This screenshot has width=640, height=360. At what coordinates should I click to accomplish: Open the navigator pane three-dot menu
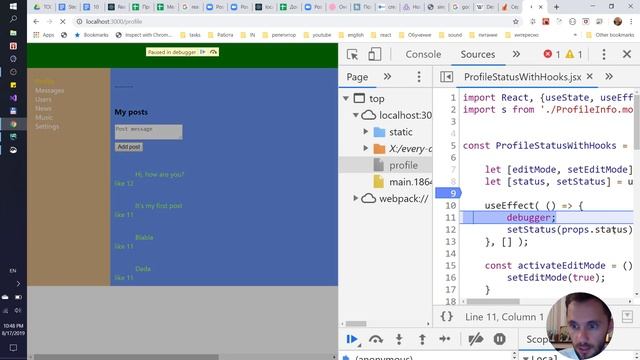419,77
